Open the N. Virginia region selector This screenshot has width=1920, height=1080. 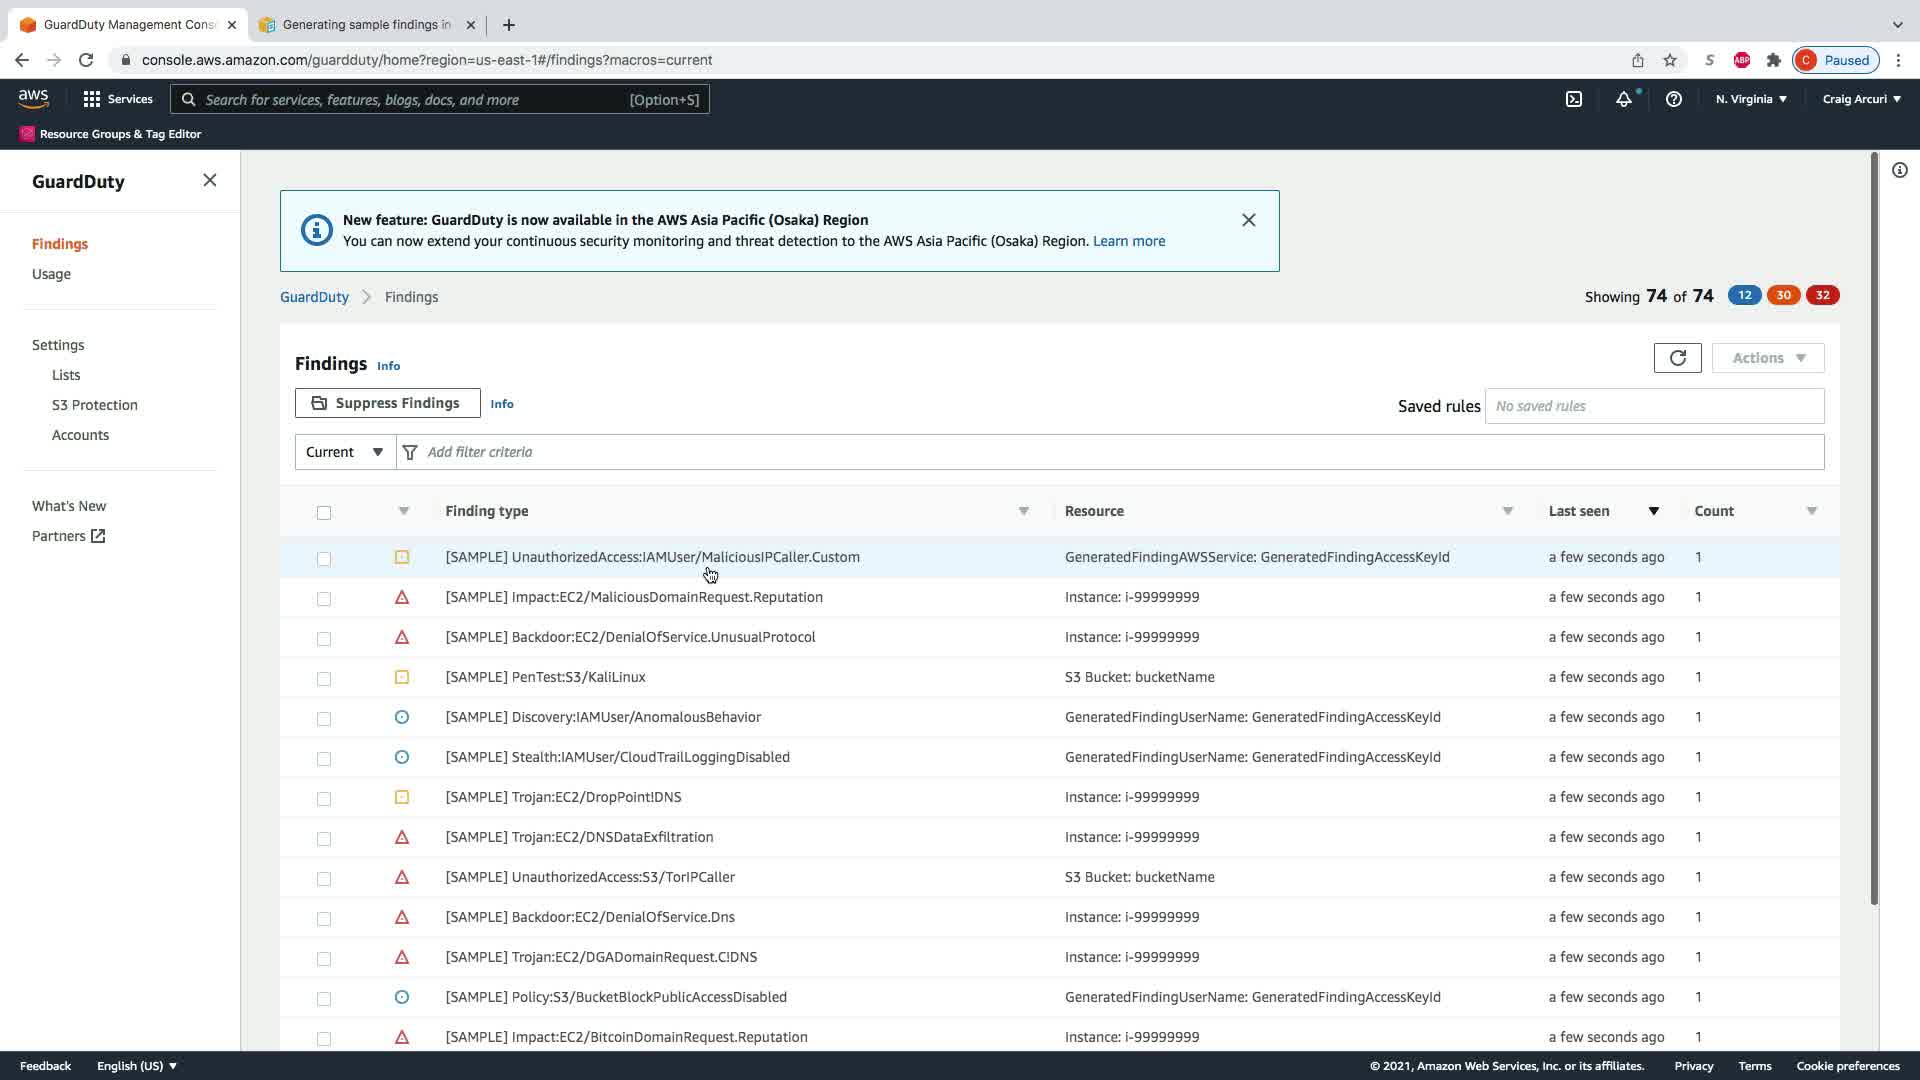1750,99
